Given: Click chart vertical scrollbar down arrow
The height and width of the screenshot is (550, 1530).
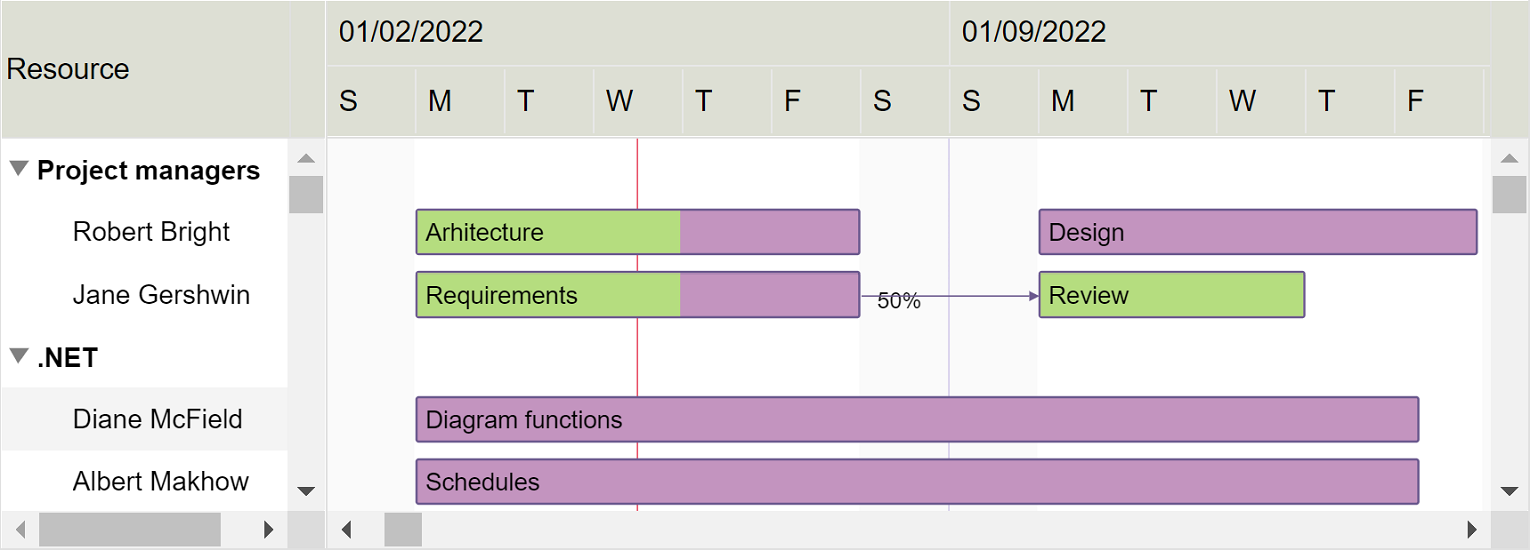Looking at the screenshot, I should [x=1509, y=491].
